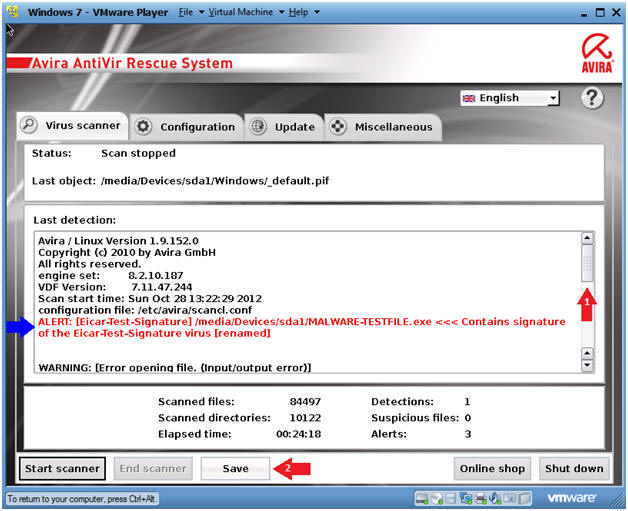This screenshot has height=511, width=628.
Task: Click the Shut down button
Action: 574,469
